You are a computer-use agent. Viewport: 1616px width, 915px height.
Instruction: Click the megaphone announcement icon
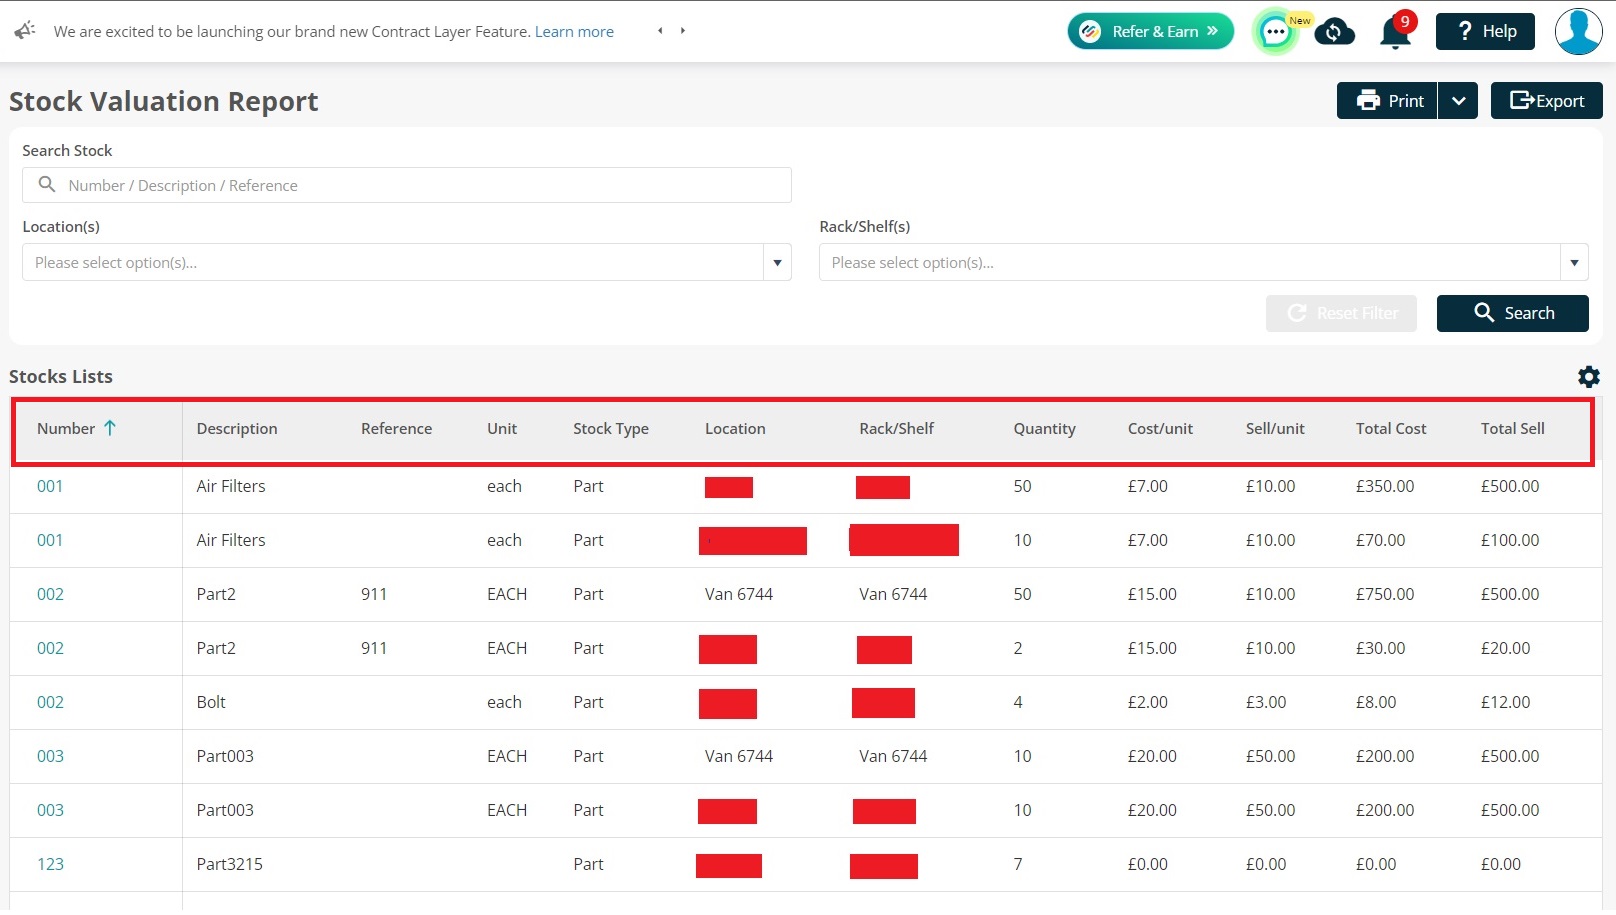tap(25, 30)
